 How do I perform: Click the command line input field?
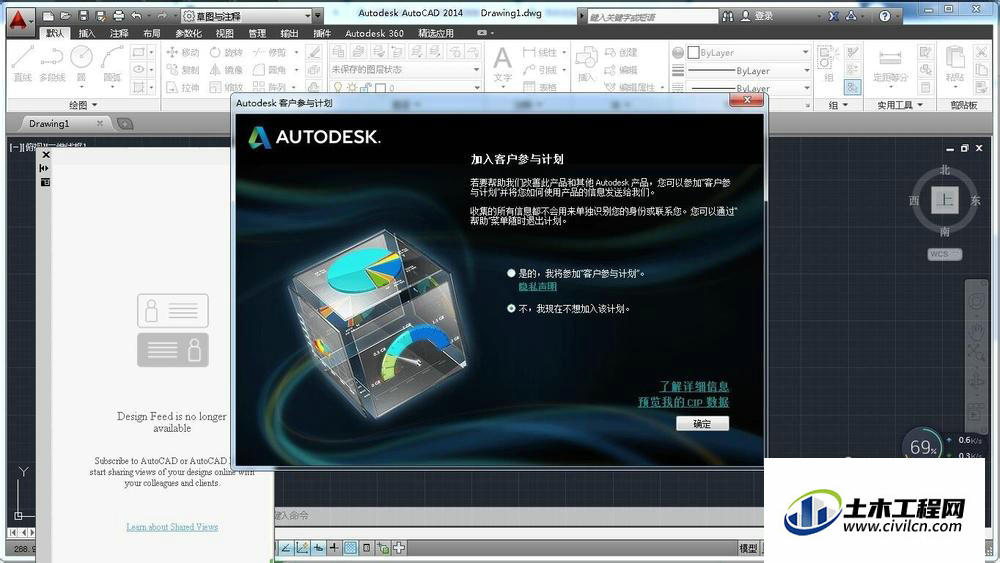(x=518, y=515)
